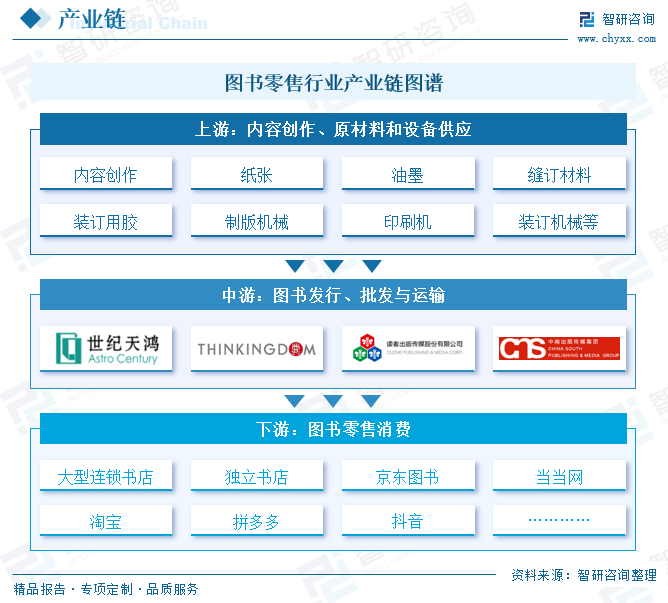Select the 拼多多 box

tap(257, 520)
